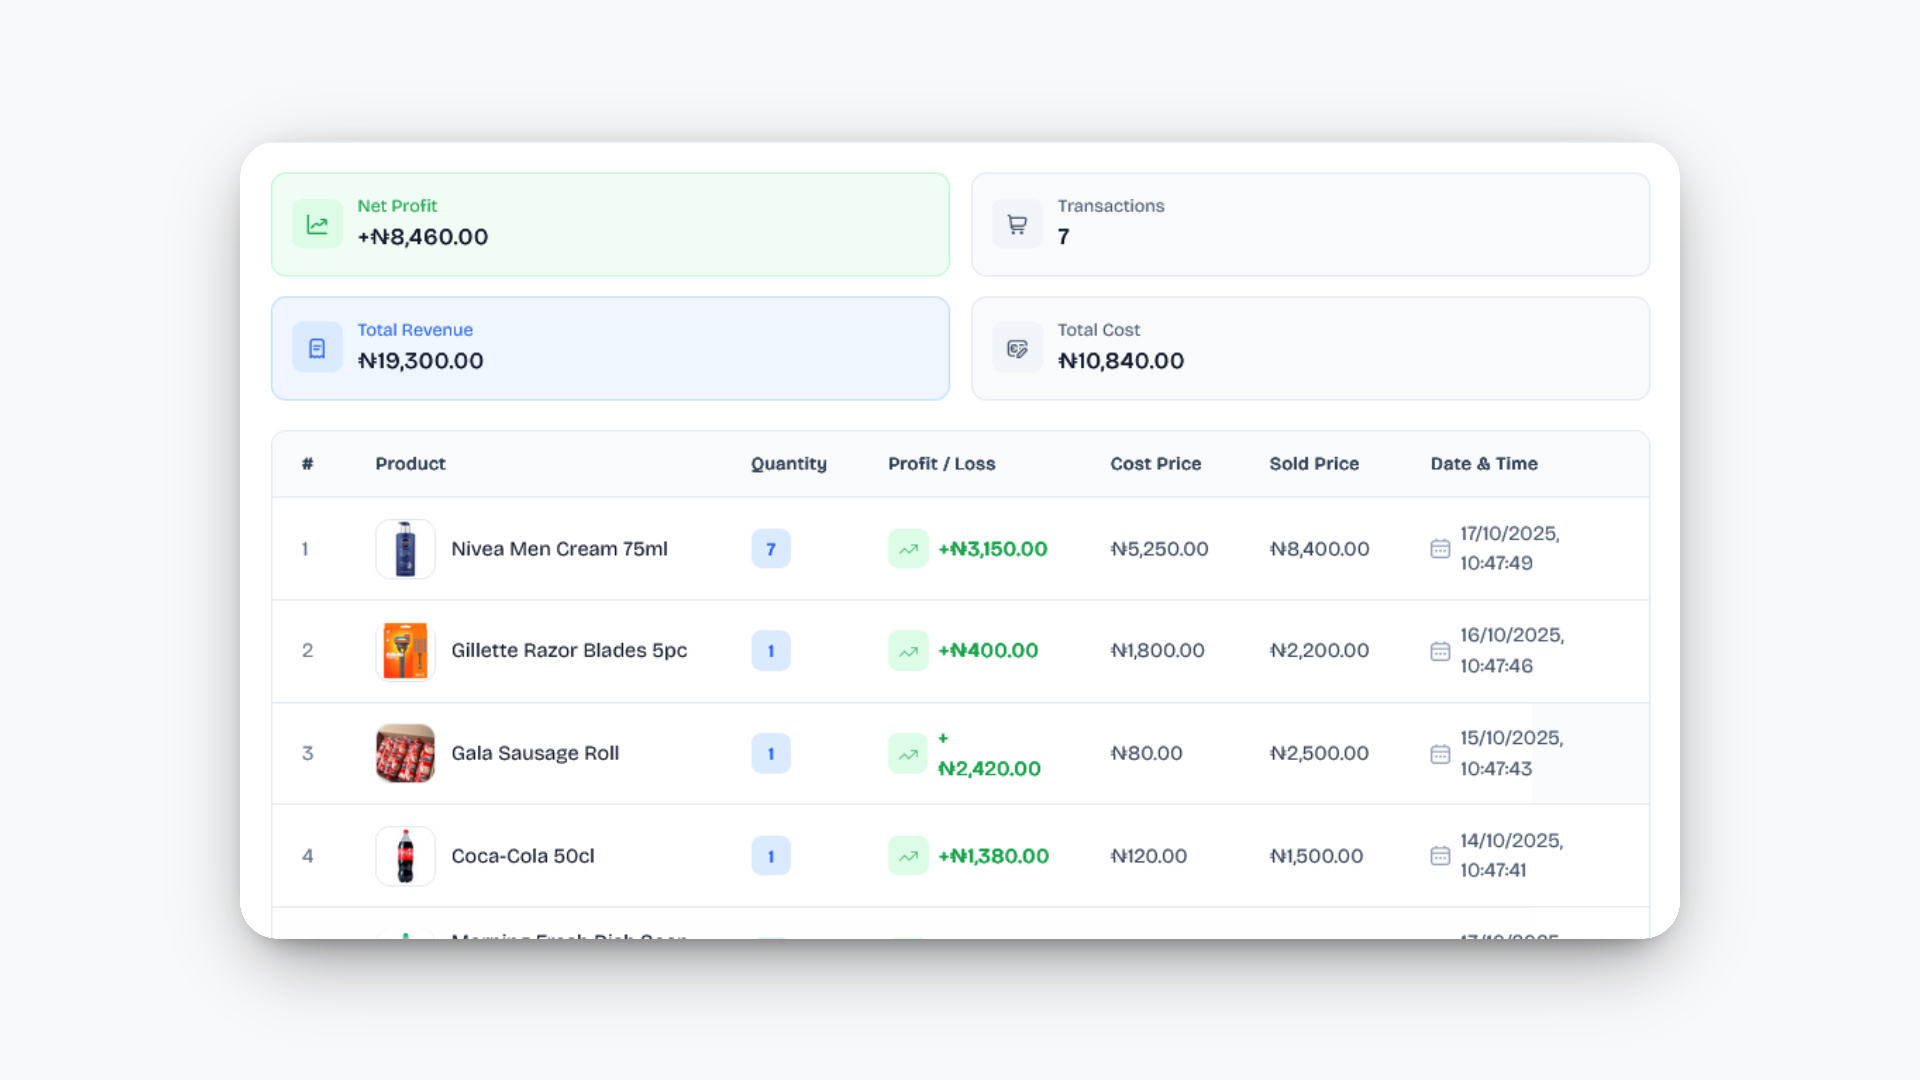
Task: Click the date 17/10/2025, 10:47:49
Action: [x=1510, y=549]
